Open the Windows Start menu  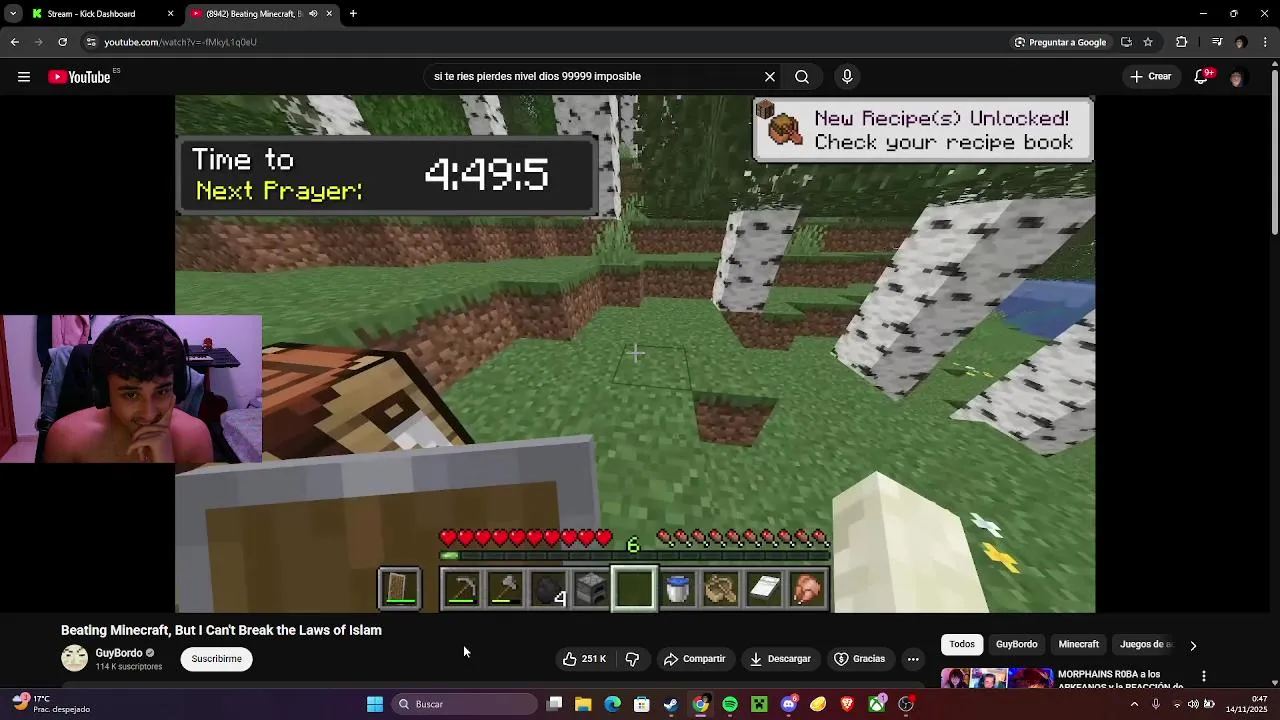click(x=375, y=704)
